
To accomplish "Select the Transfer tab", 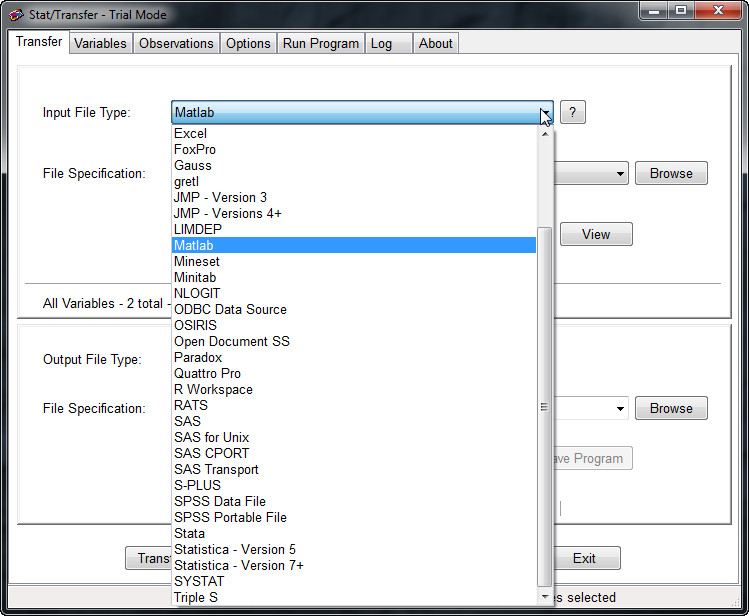I will 39,42.
